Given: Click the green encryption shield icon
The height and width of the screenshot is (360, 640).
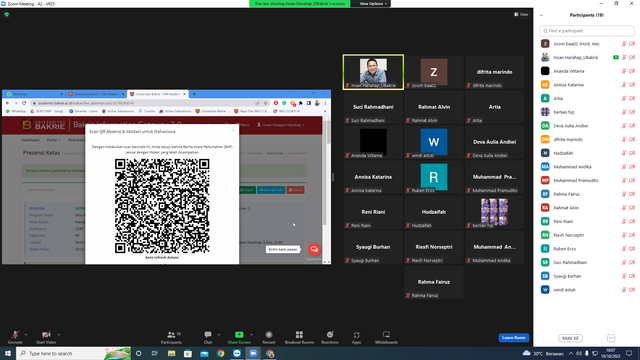Looking at the screenshot, I should click(x=7, y=14).
